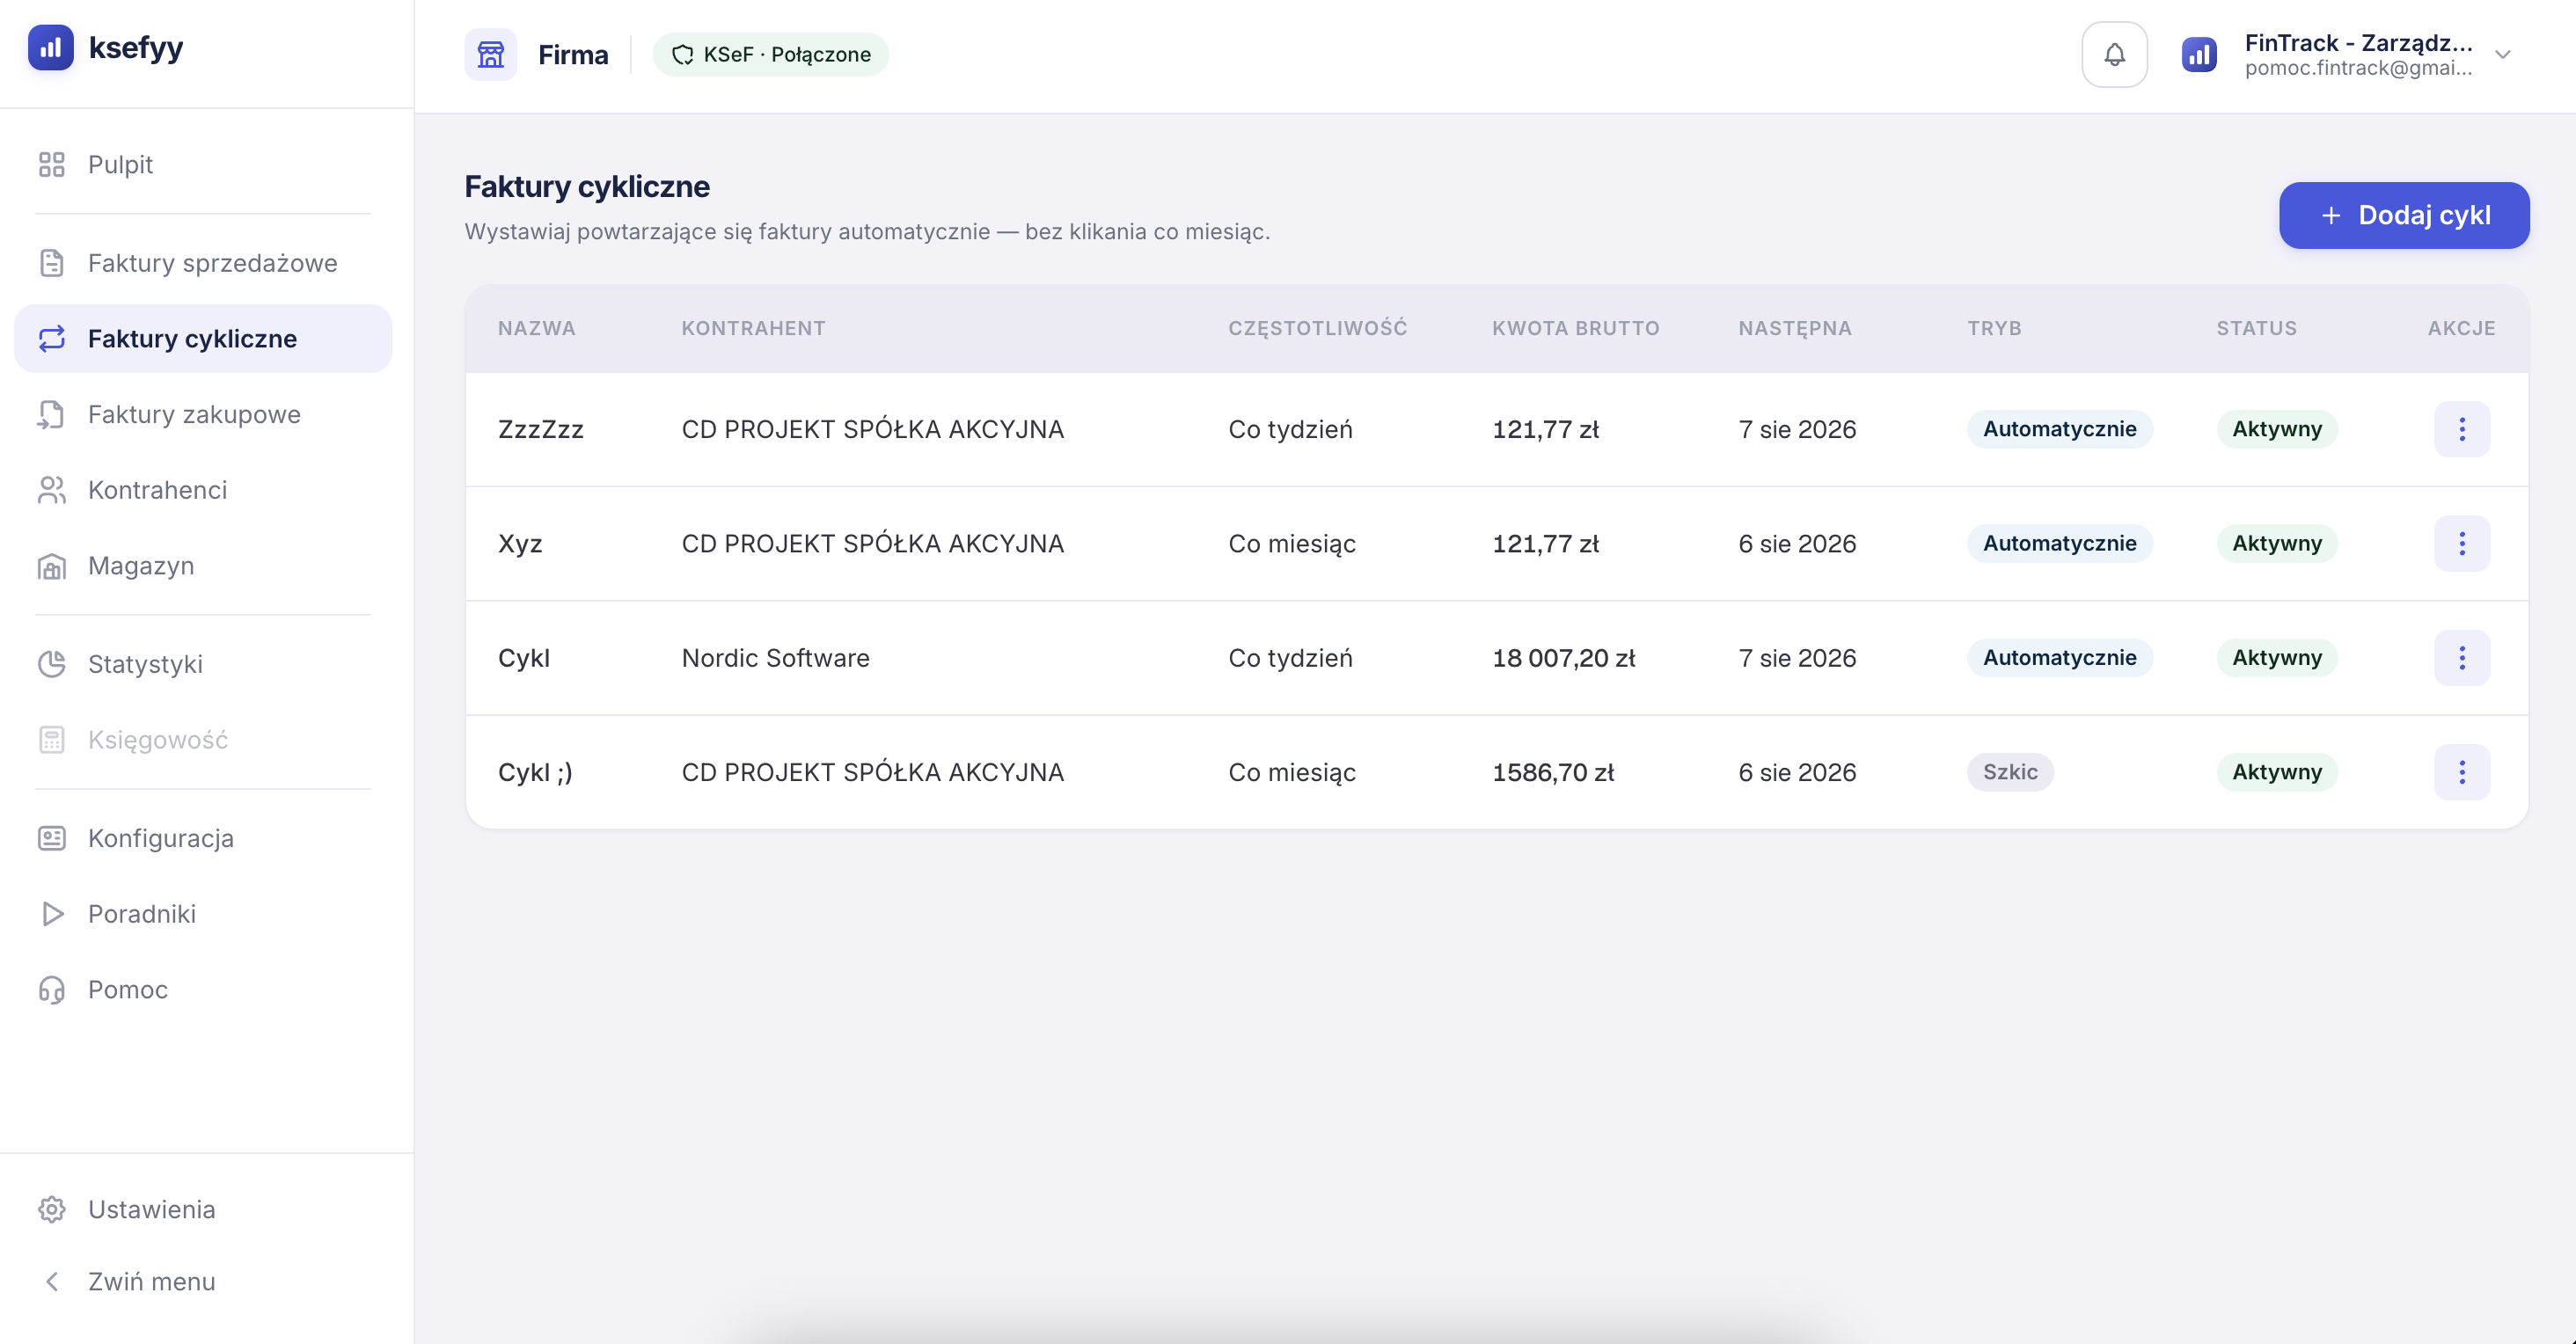
Task: Click the Tryb column header
Action: tap(1994, 328)
